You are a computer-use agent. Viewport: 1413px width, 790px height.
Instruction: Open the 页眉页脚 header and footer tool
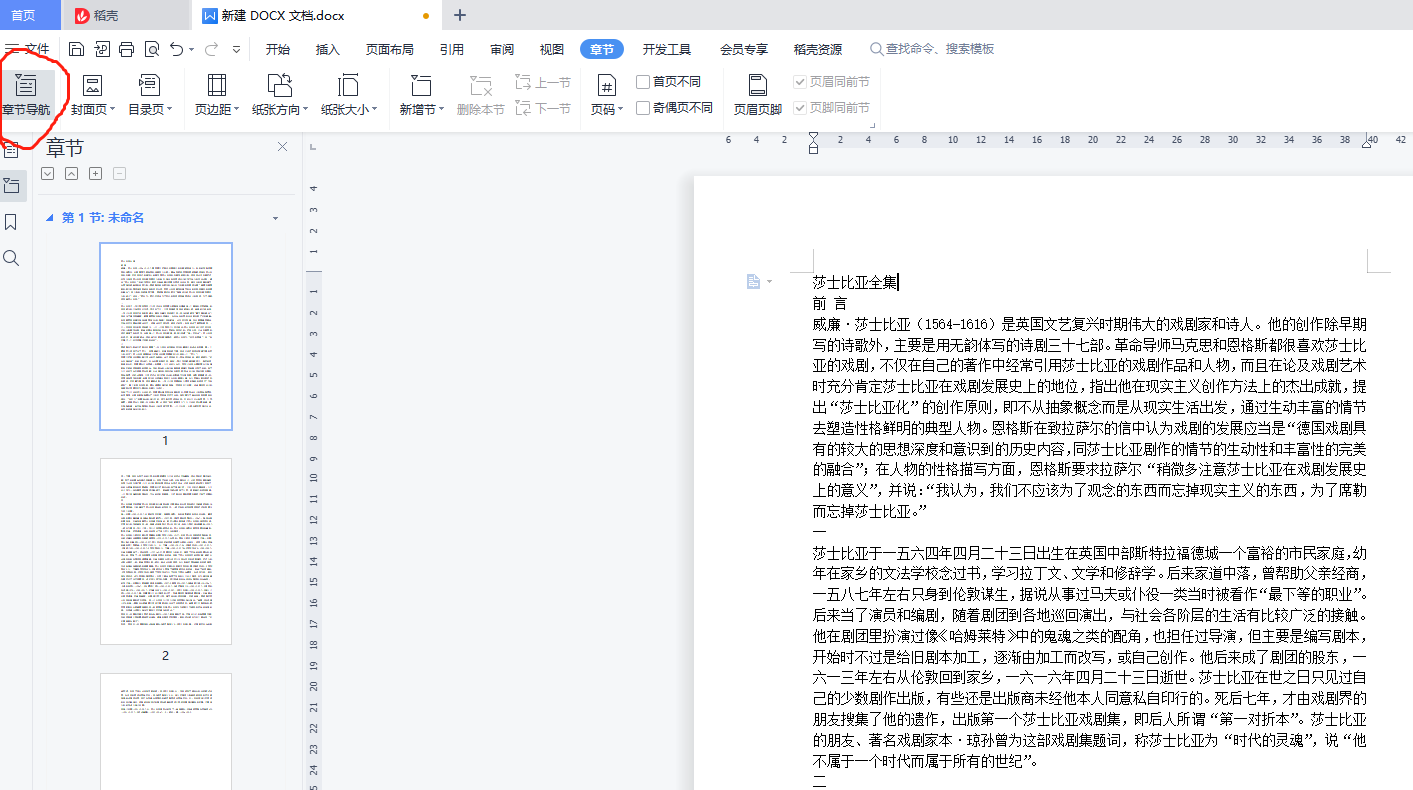click(x=757, y=94)
